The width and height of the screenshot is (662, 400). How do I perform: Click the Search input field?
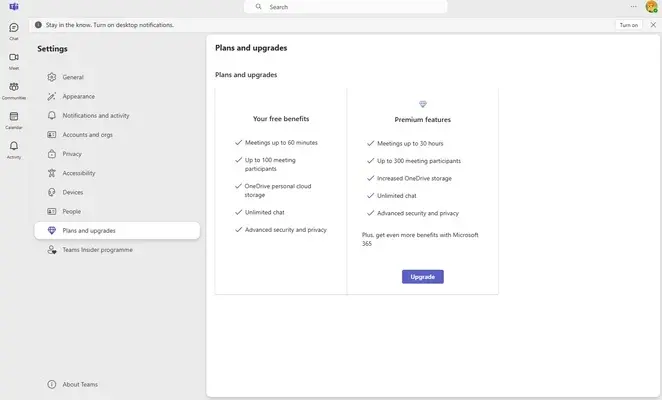[345, 7]
